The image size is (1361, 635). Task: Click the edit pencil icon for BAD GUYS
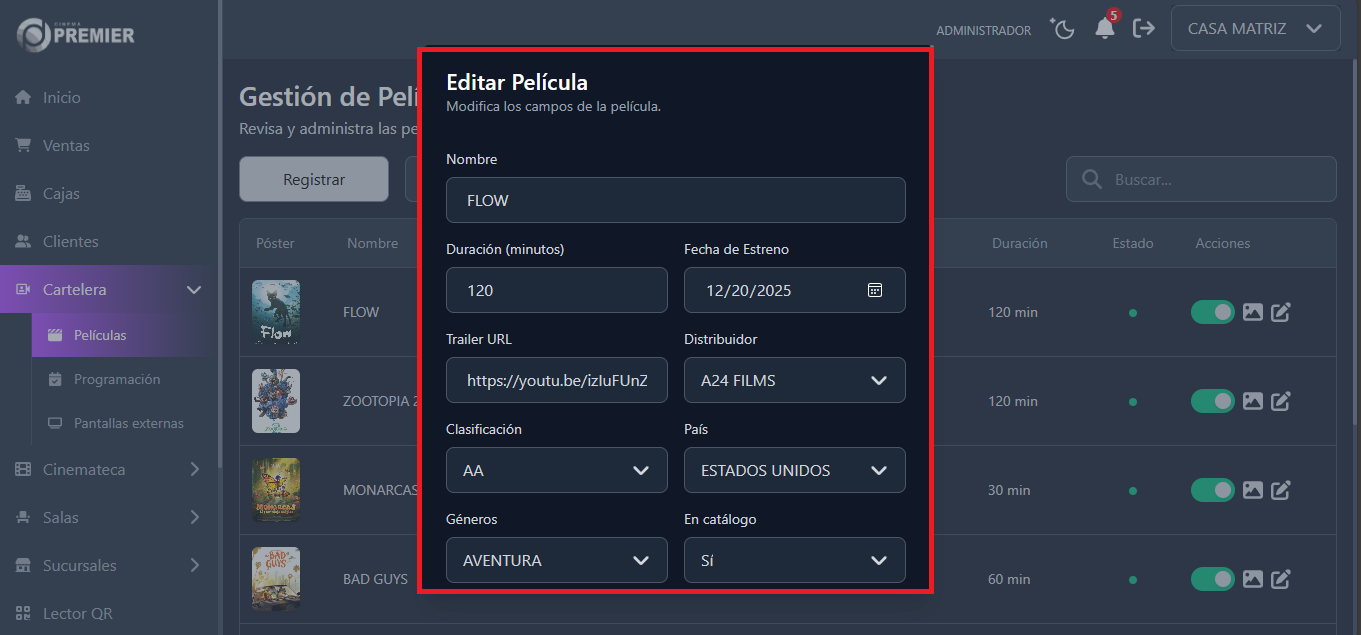point(1281,578)
